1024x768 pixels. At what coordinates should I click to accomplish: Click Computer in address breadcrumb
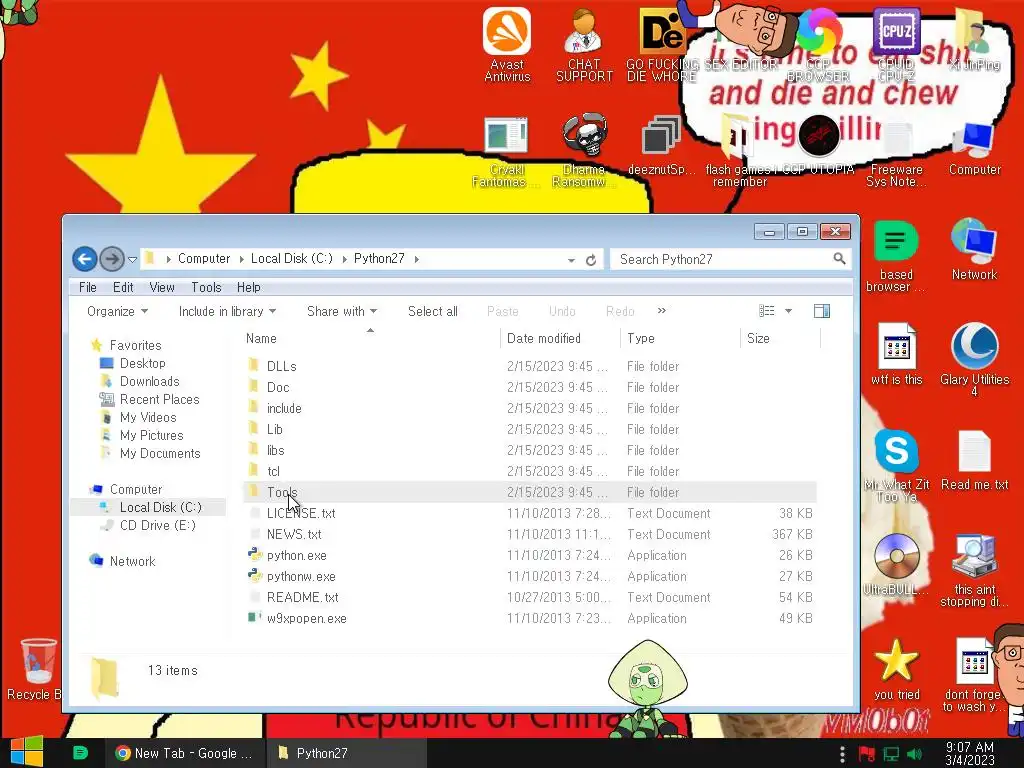204,259
